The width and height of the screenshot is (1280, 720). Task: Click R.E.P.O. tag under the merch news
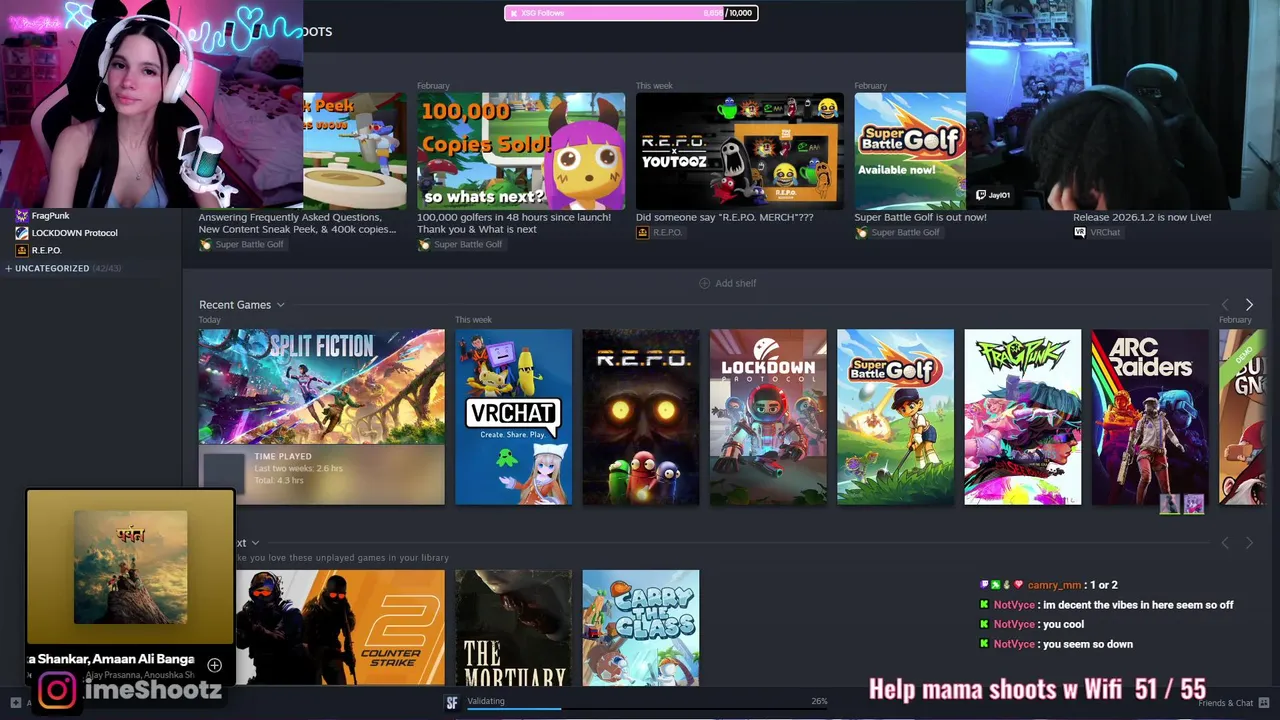[659, 233]
